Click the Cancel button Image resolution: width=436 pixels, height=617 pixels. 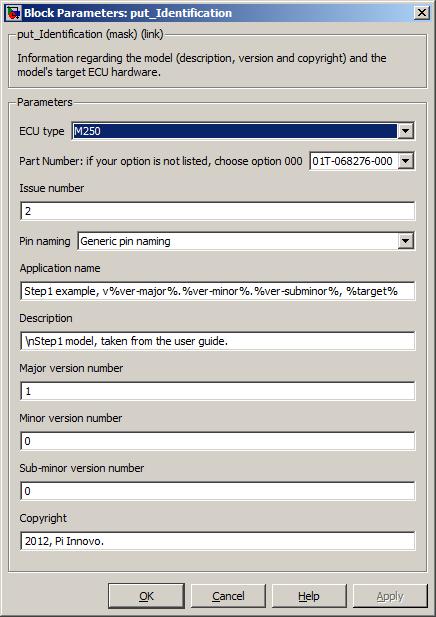[228, 596]
